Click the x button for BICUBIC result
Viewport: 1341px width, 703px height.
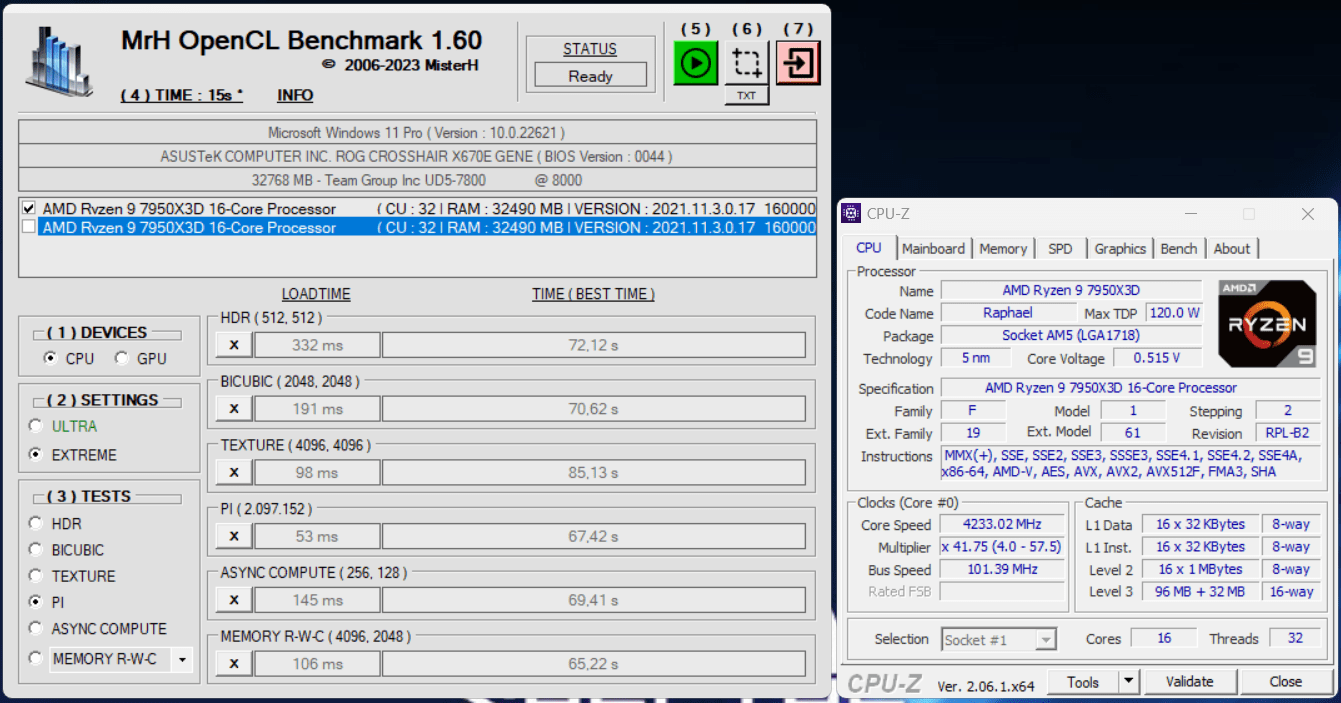tap(234, 408)
